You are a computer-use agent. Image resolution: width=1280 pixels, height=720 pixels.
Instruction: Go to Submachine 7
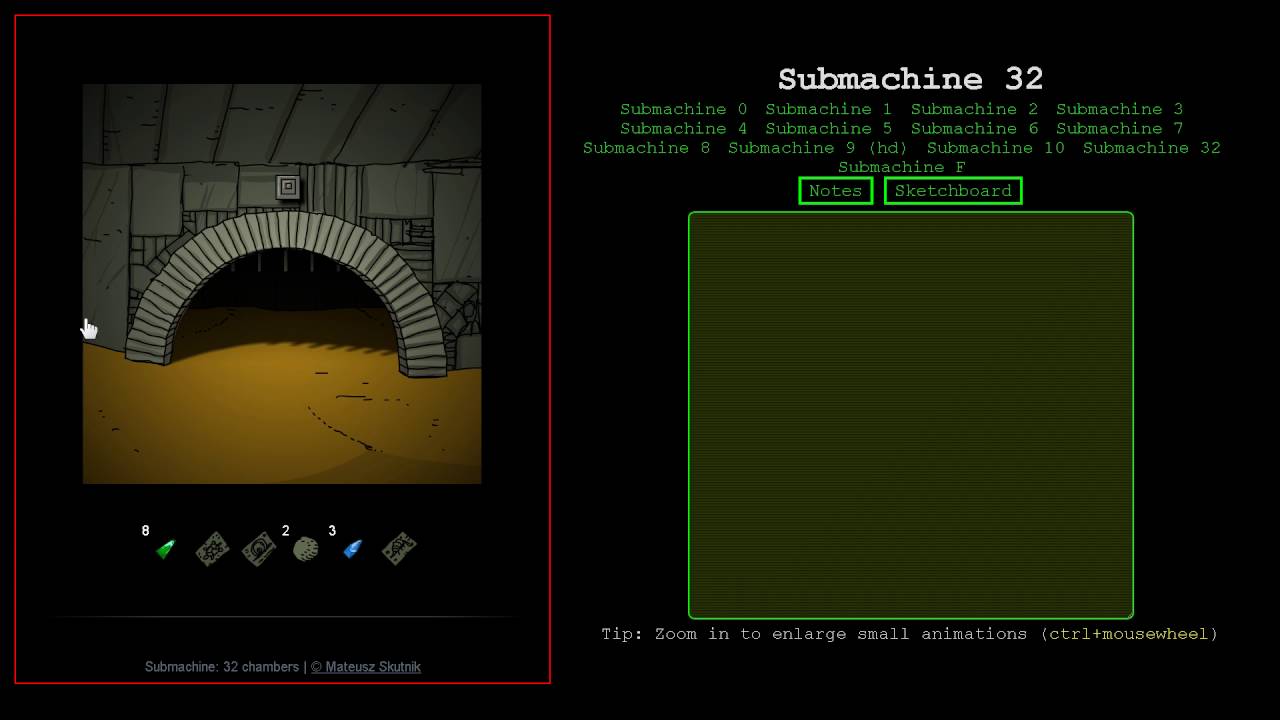(1119, 128)
